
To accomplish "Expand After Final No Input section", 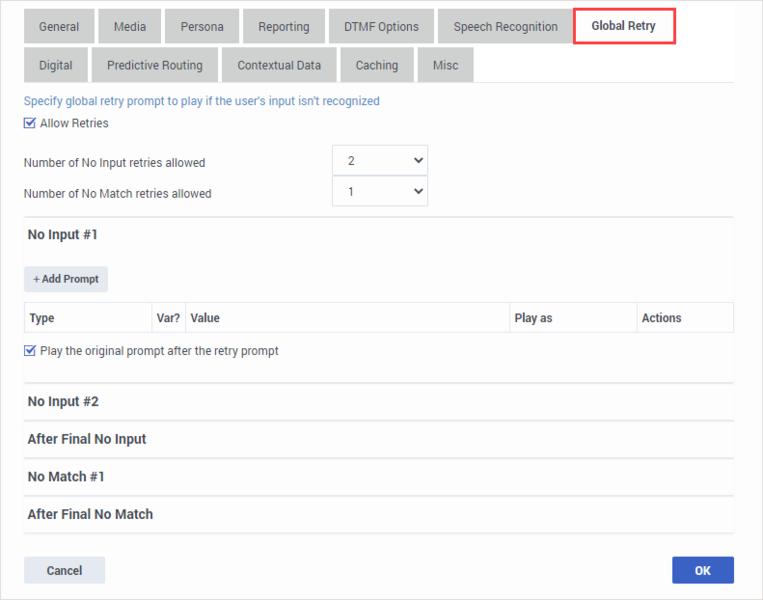I will (379, 439).
